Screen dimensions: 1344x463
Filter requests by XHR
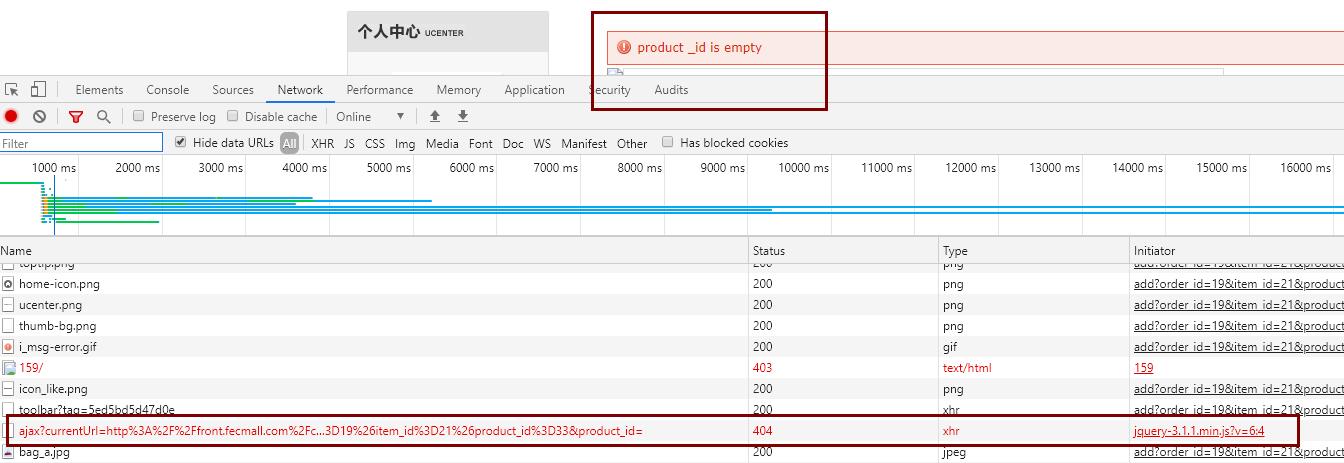click(322, 143)
